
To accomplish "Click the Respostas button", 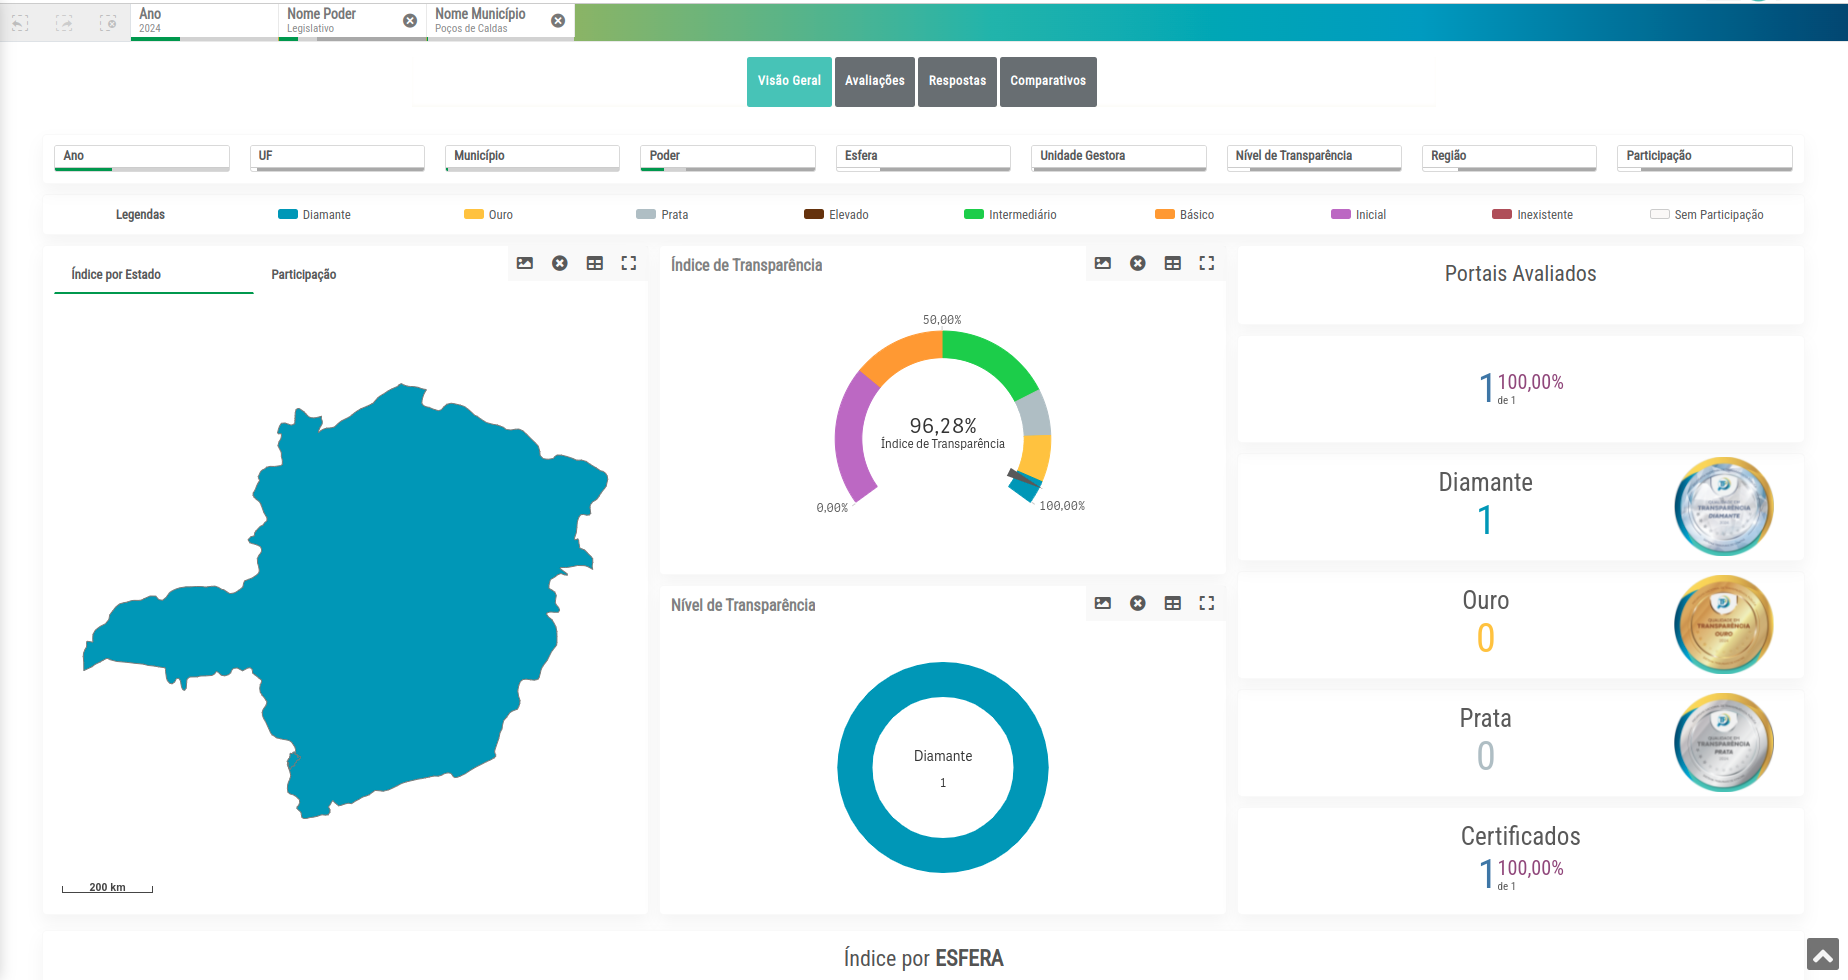I will (957, 81).
